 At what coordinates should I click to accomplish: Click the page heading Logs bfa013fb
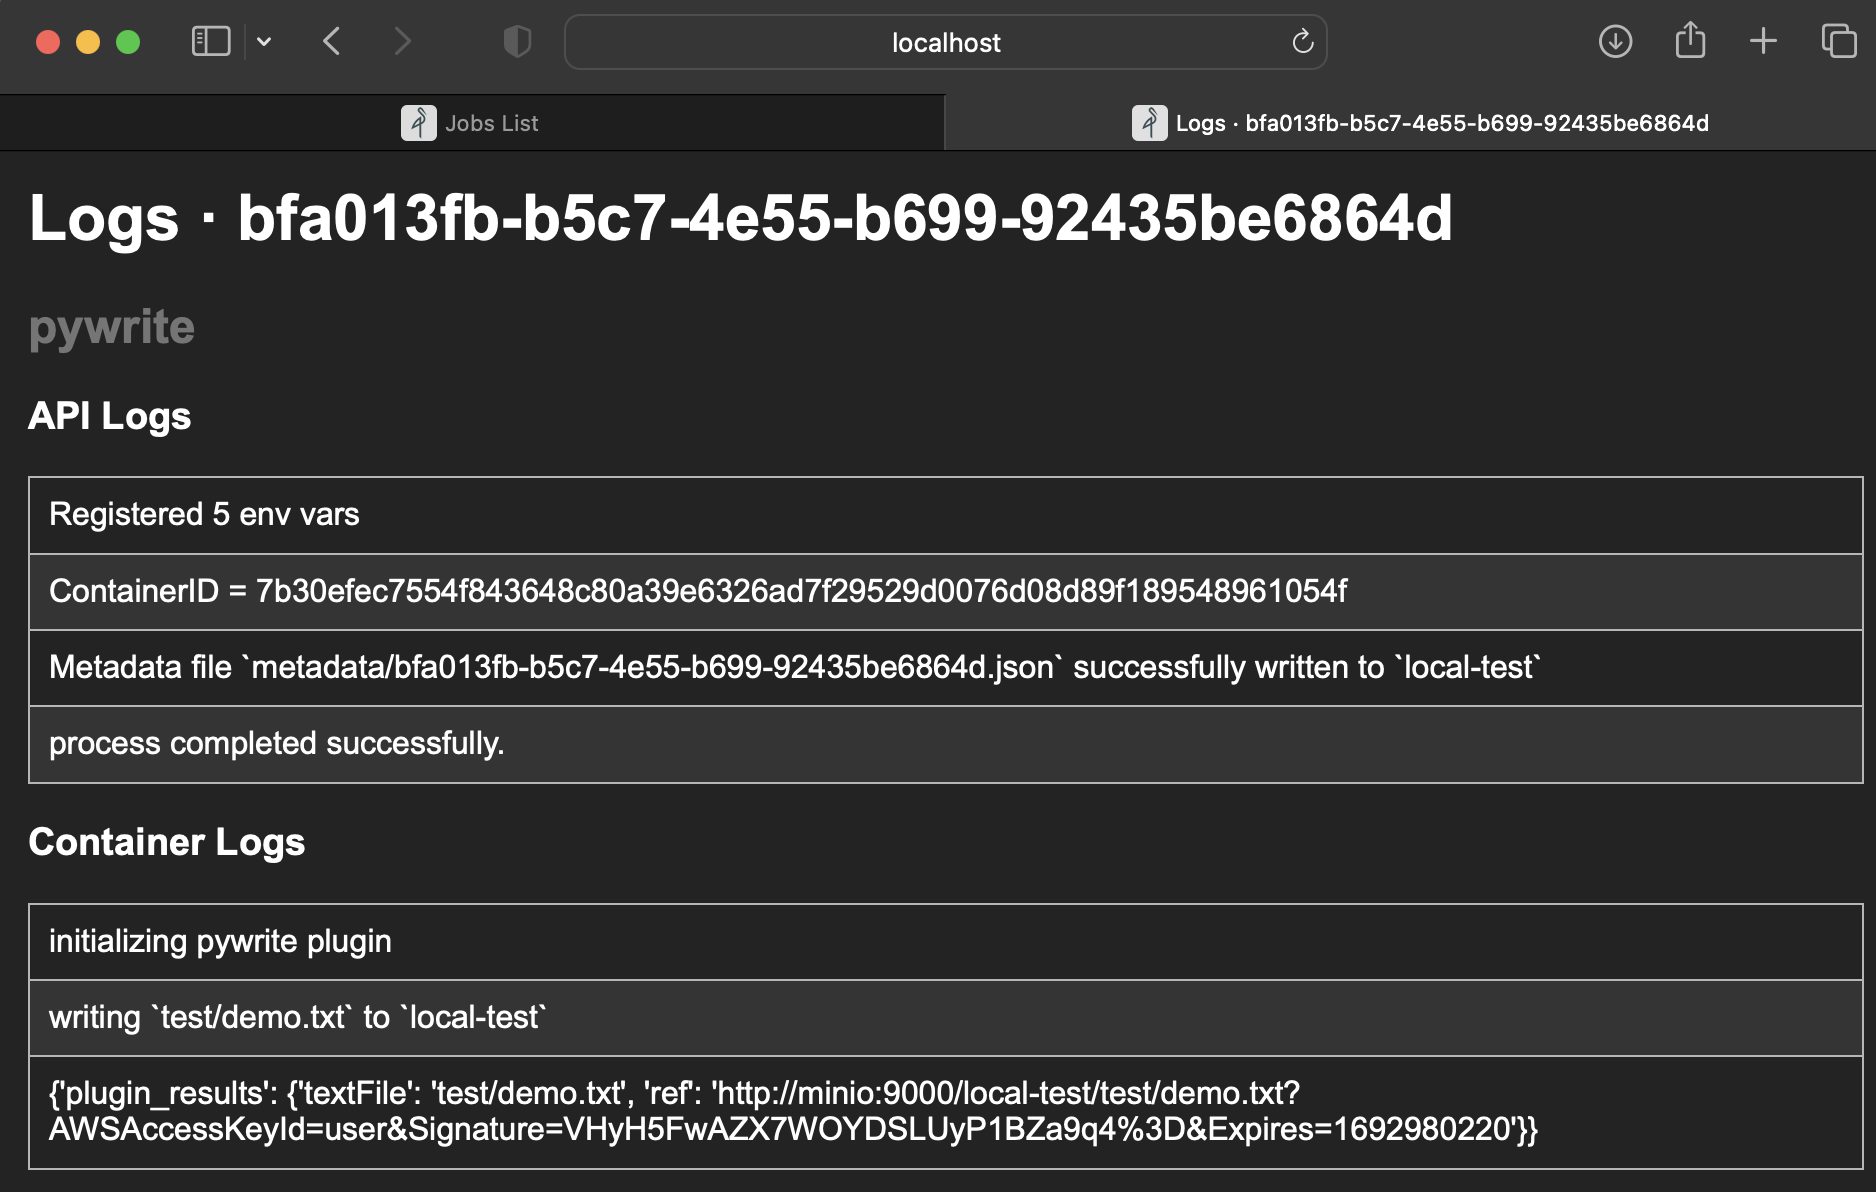click(740, 218)
